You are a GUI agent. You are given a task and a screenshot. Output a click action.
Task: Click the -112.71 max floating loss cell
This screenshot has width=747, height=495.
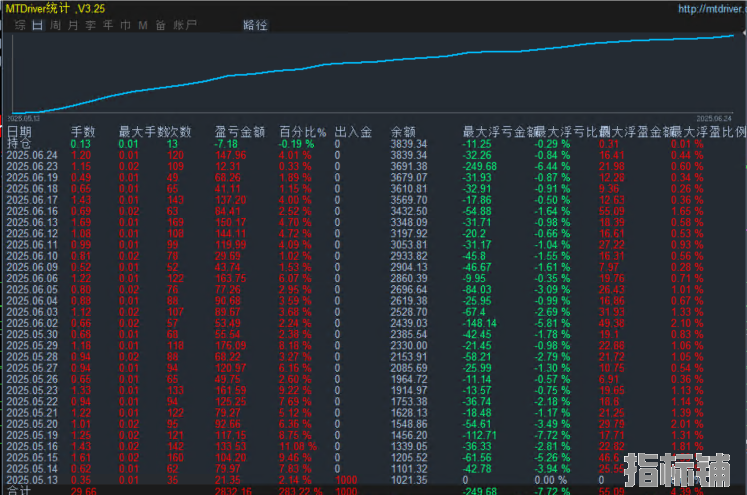pyautogui.click(x=479, y=435)
